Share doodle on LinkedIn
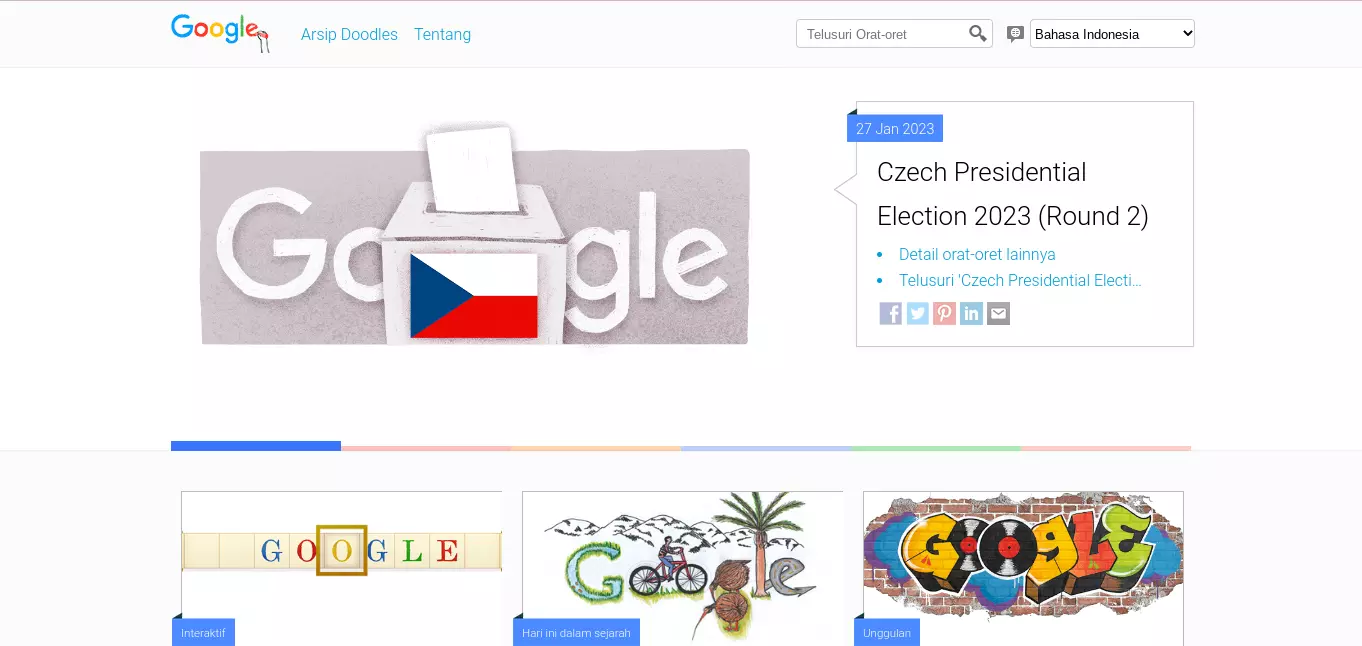This screenshot has width=1362, height=646. point(971,314)
